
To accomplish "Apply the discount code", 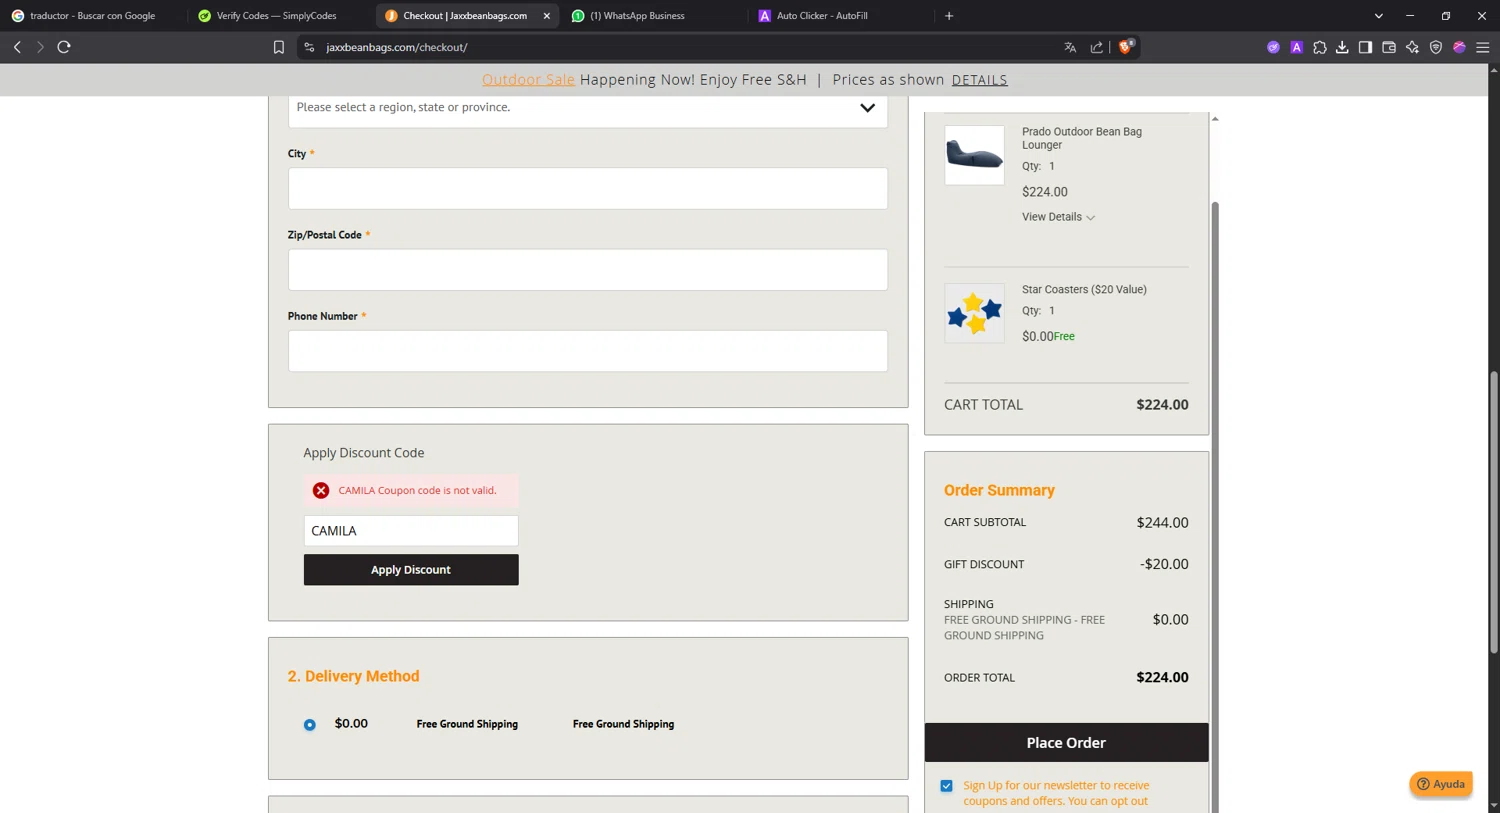I will (x=411, y=570).
